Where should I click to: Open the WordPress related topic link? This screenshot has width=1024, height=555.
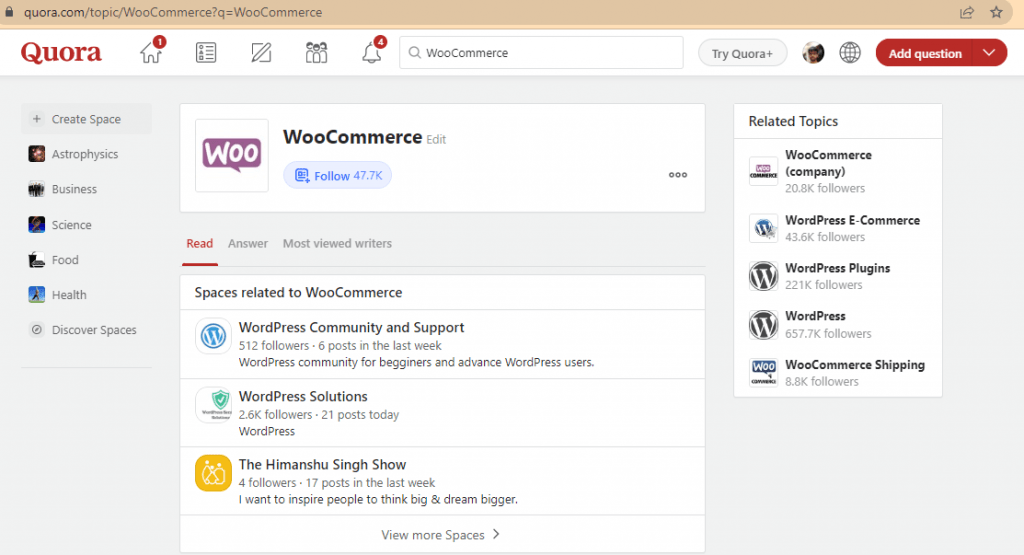point(815,316)
